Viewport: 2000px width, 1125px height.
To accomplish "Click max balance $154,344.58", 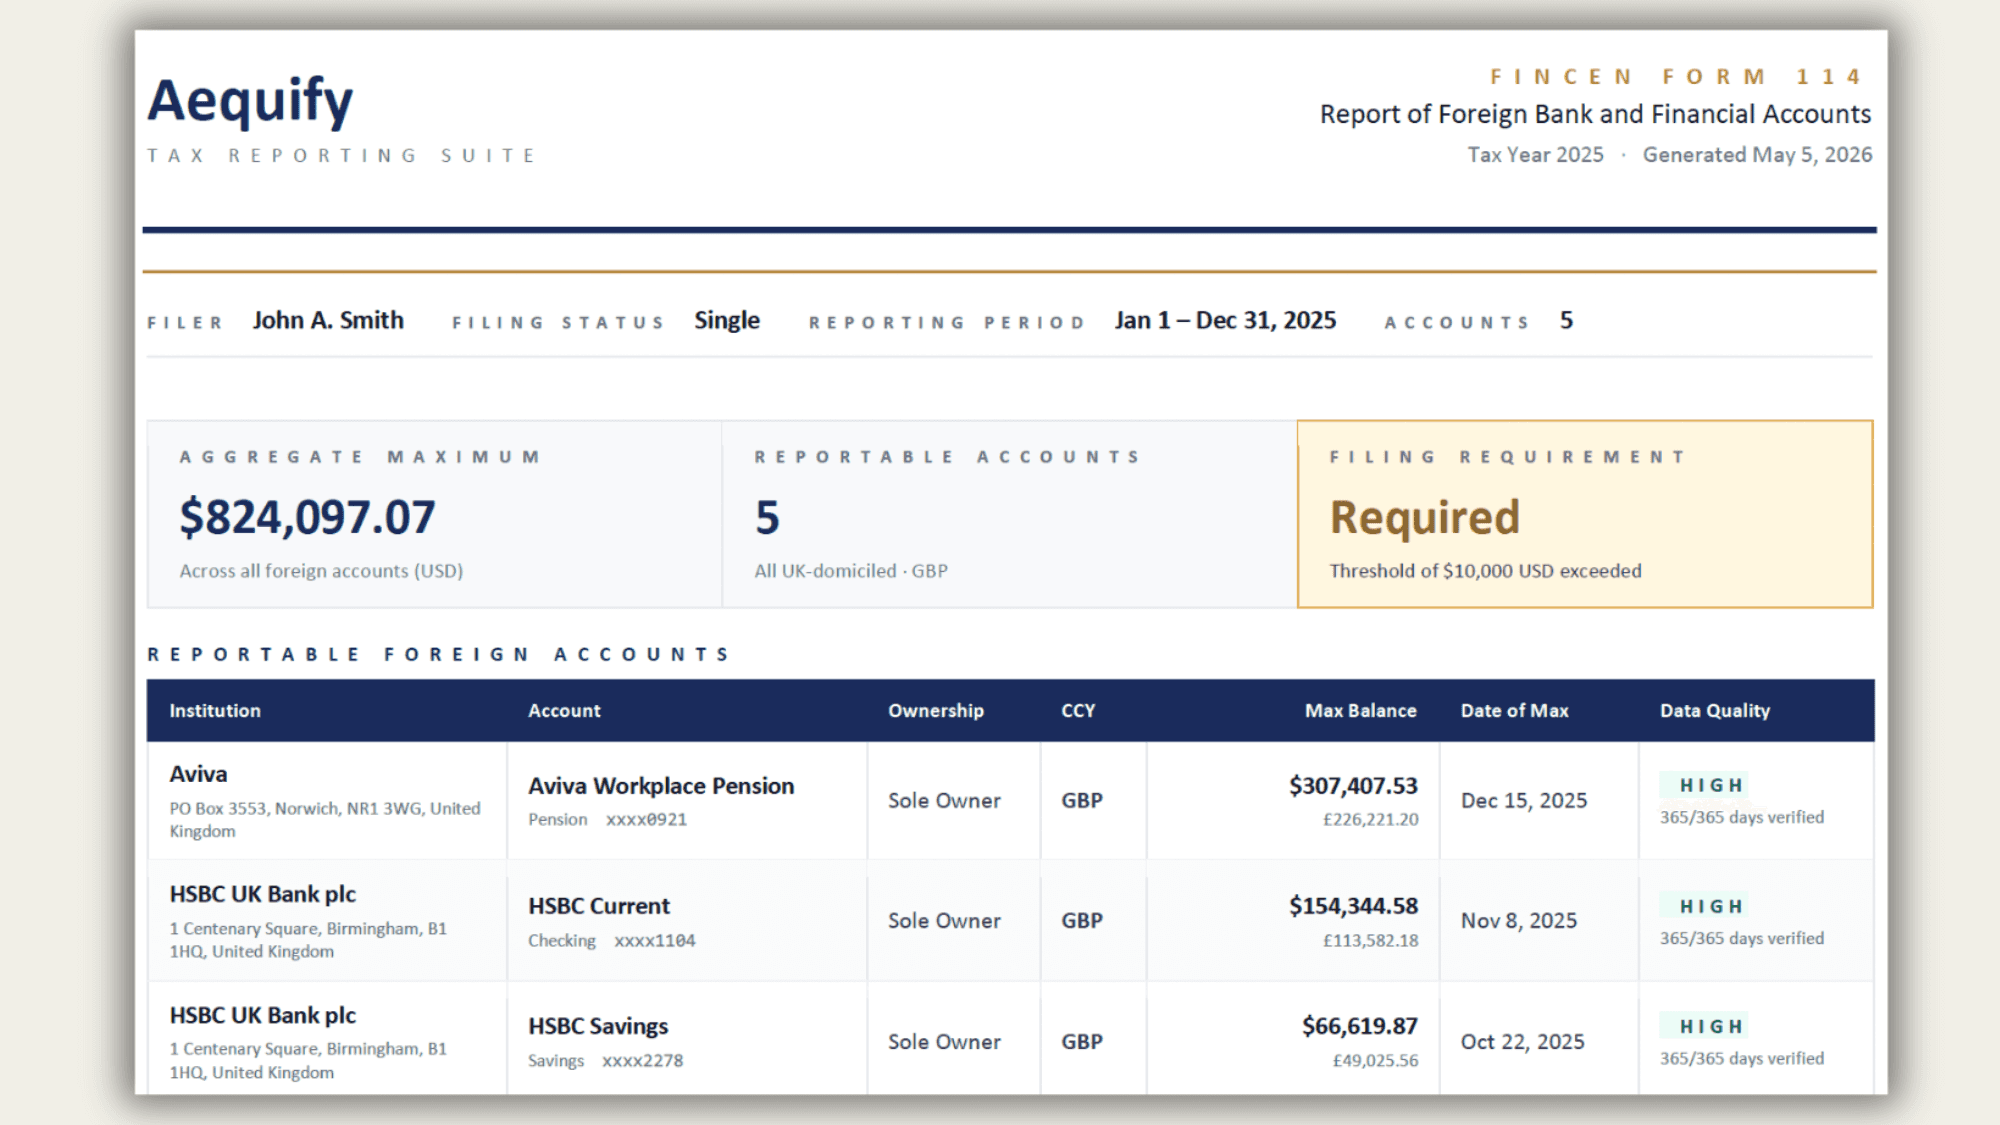I will click(x=1353, y=906).
